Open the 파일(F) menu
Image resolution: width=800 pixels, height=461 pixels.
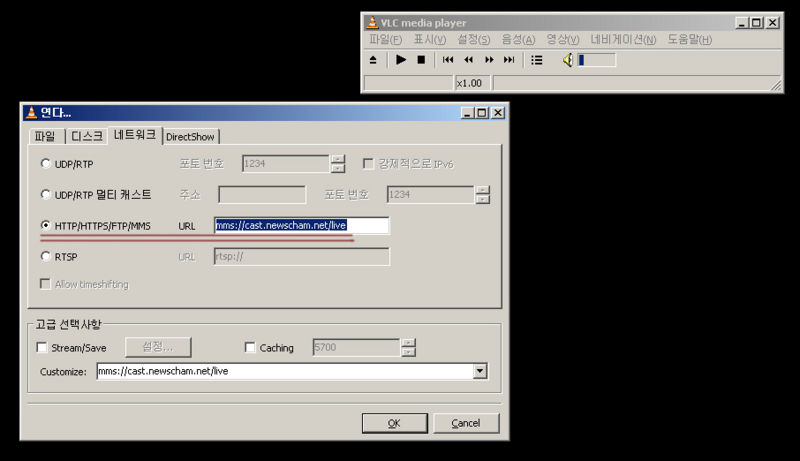[x=385, y=40]
